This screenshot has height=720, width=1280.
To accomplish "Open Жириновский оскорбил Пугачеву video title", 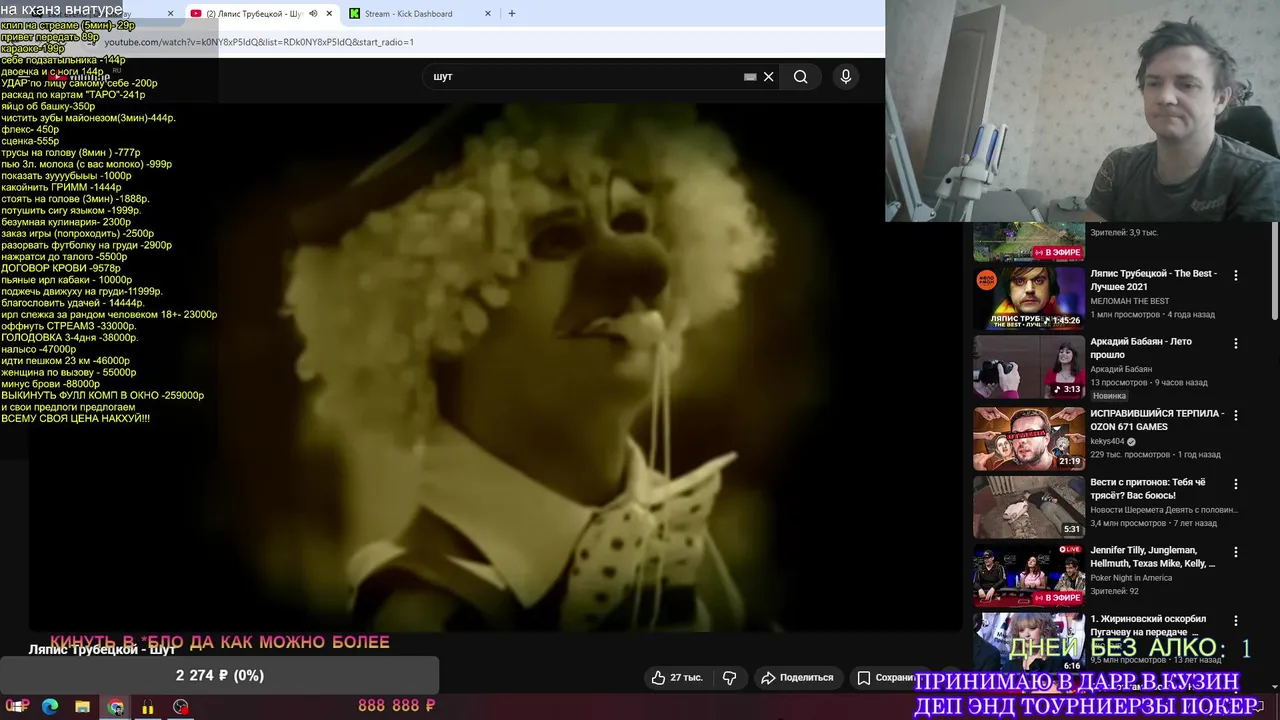I will point(1148,625).
